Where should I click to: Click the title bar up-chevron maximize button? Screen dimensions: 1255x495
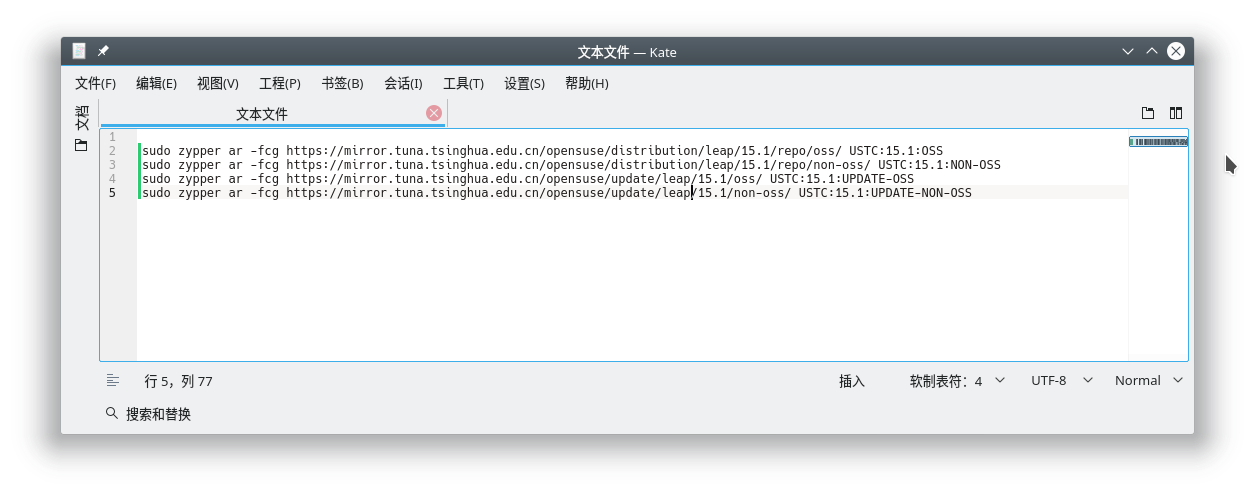(x=1152, y=51)
